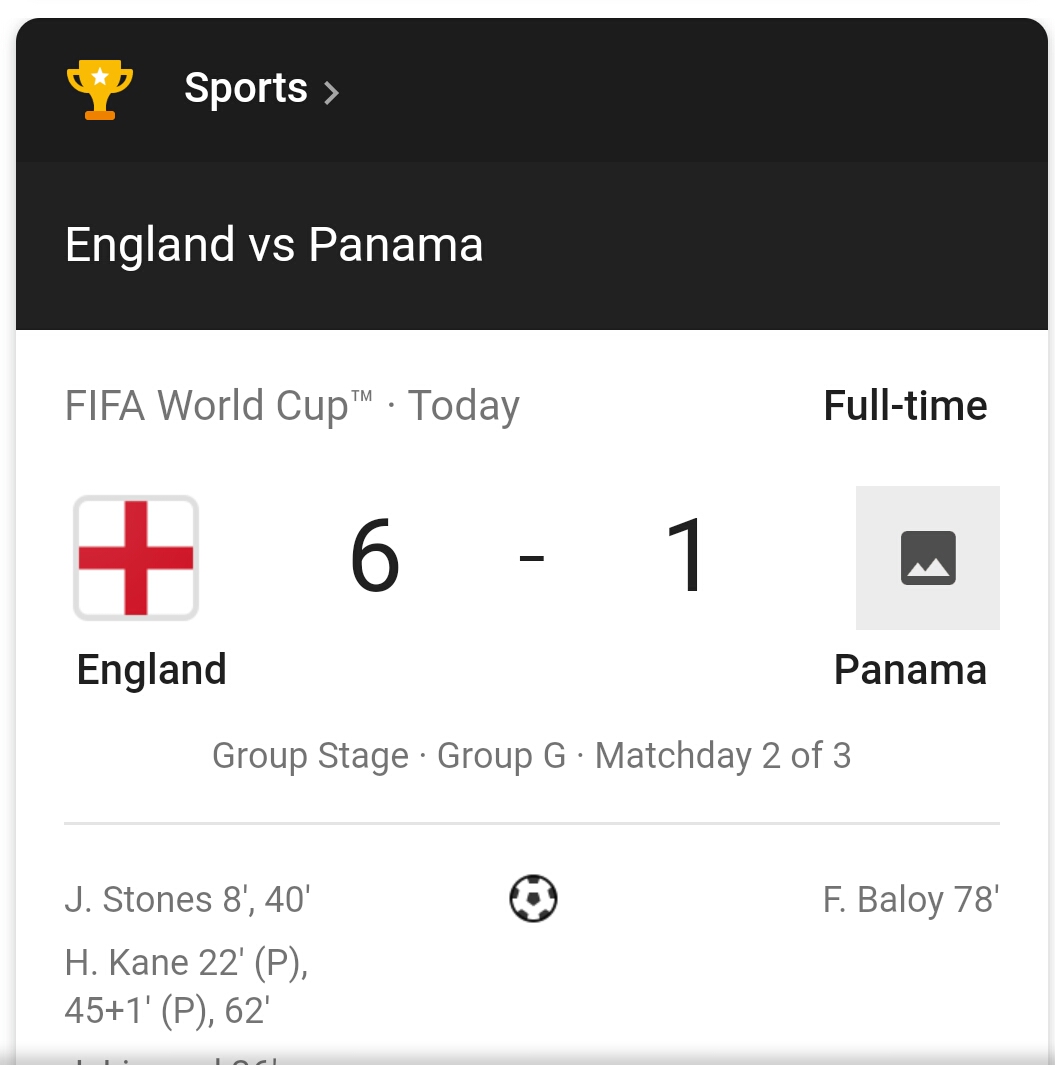This screenshot has height=1067, width=1055.
Task: Click the dash between the scores
Action: click(532, 558)
